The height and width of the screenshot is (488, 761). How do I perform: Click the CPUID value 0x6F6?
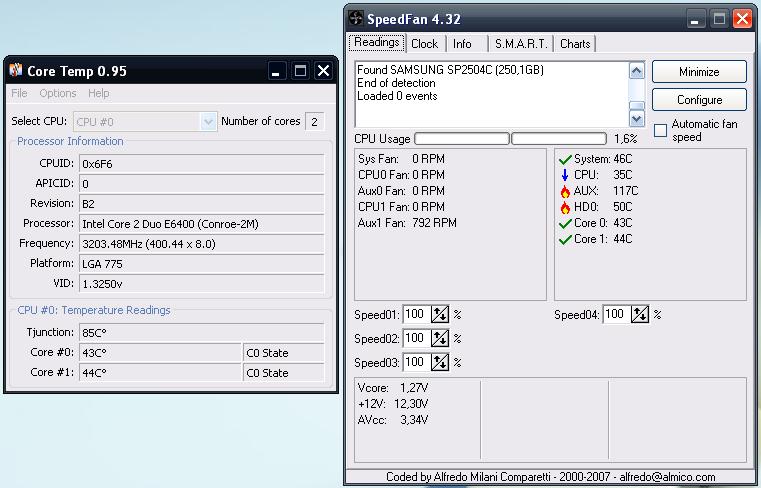click(x=201, y=164)
